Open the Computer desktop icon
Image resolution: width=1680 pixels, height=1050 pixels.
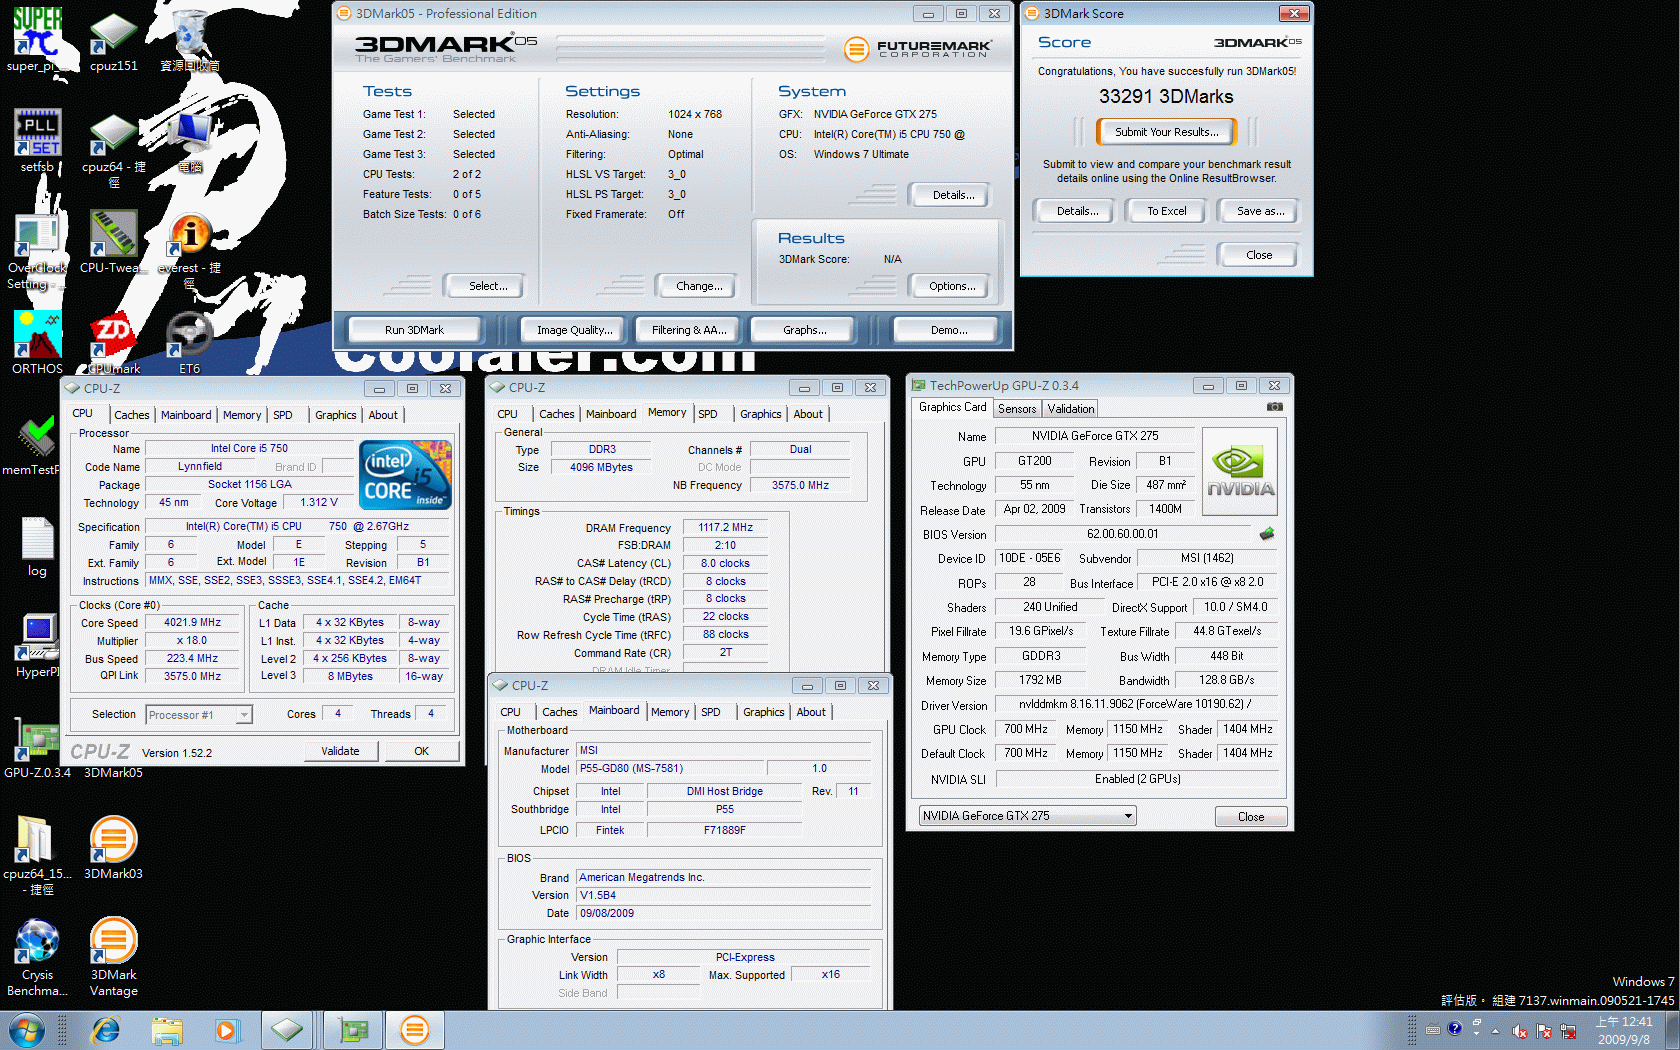[x=190, y=140]
